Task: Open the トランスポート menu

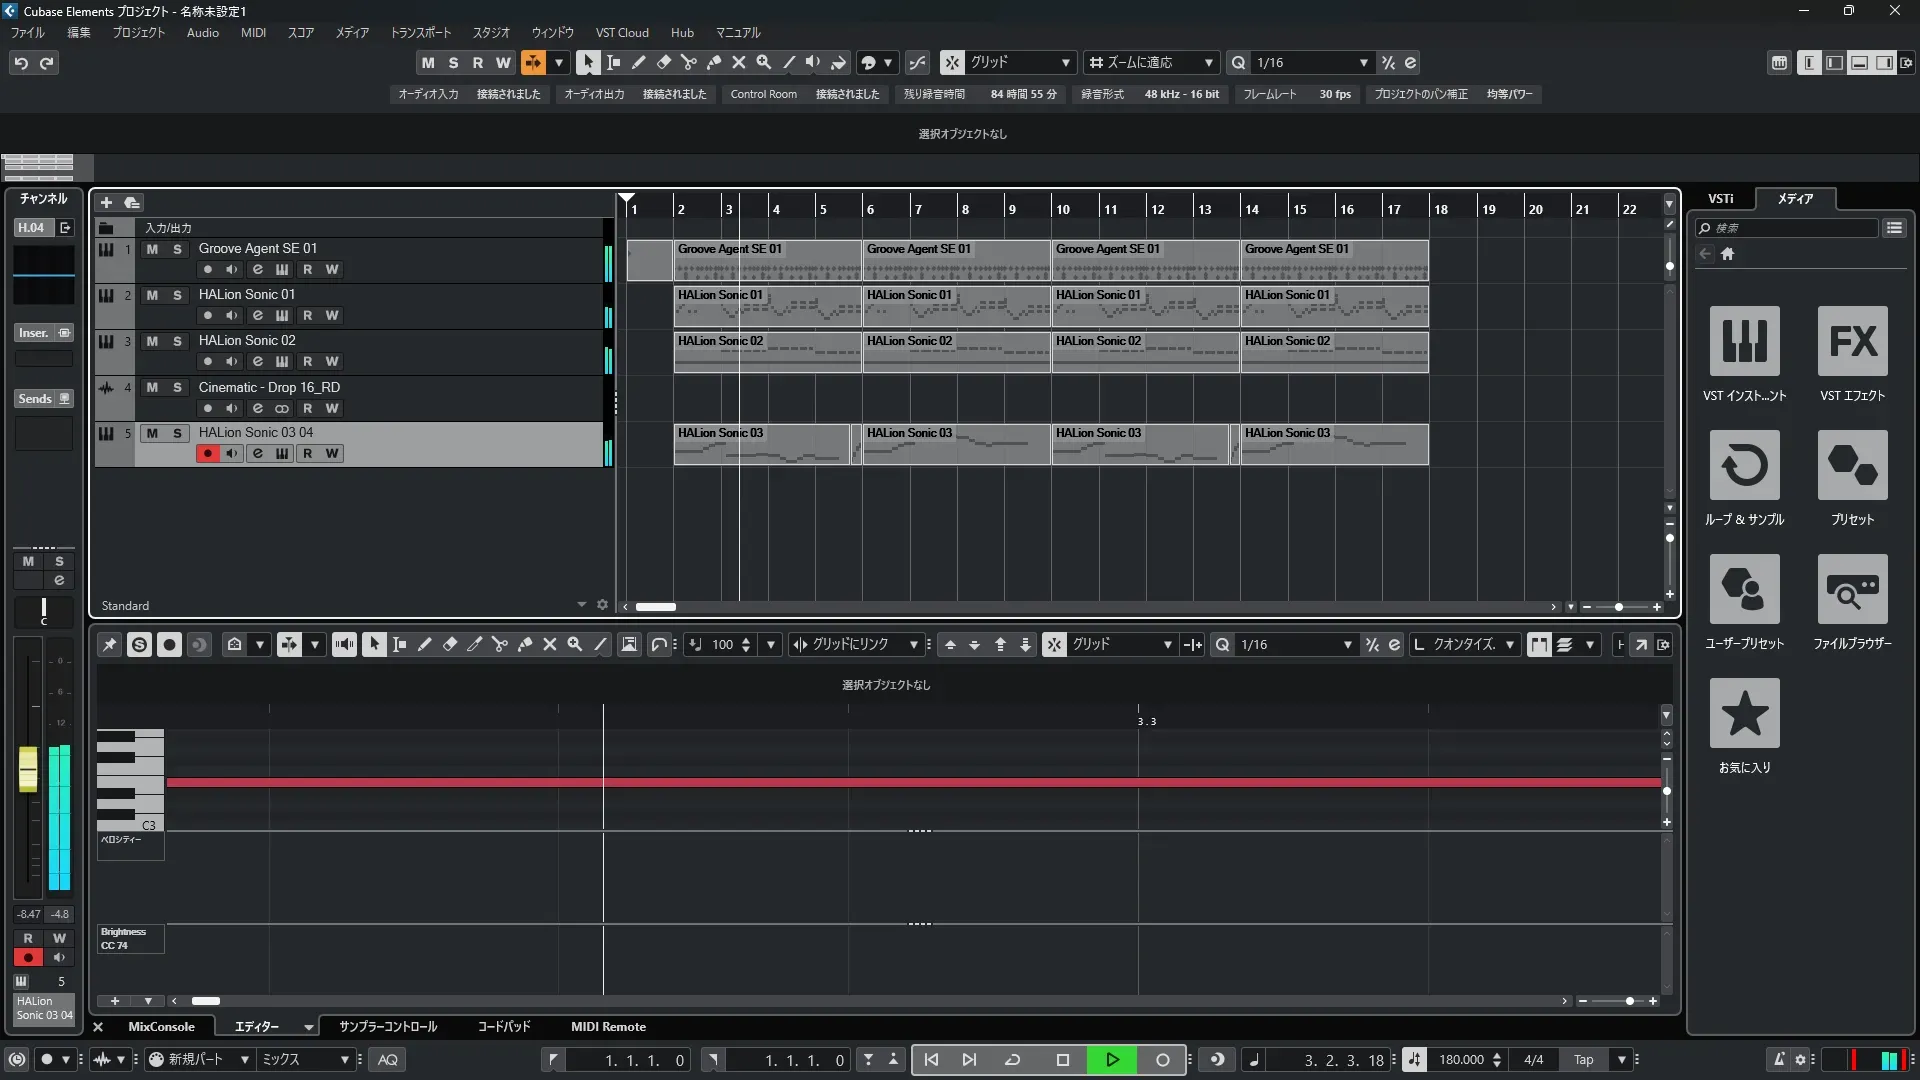Action: pyautogui.click(x=420, y=32)
